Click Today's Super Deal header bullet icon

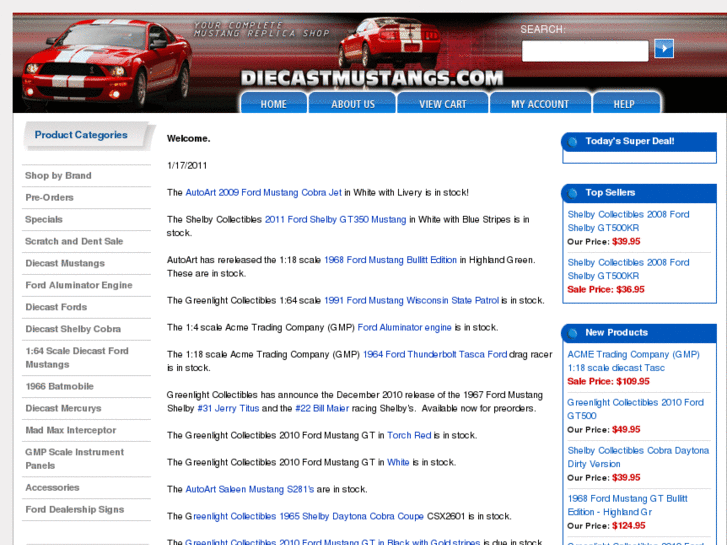coord(573,142)
